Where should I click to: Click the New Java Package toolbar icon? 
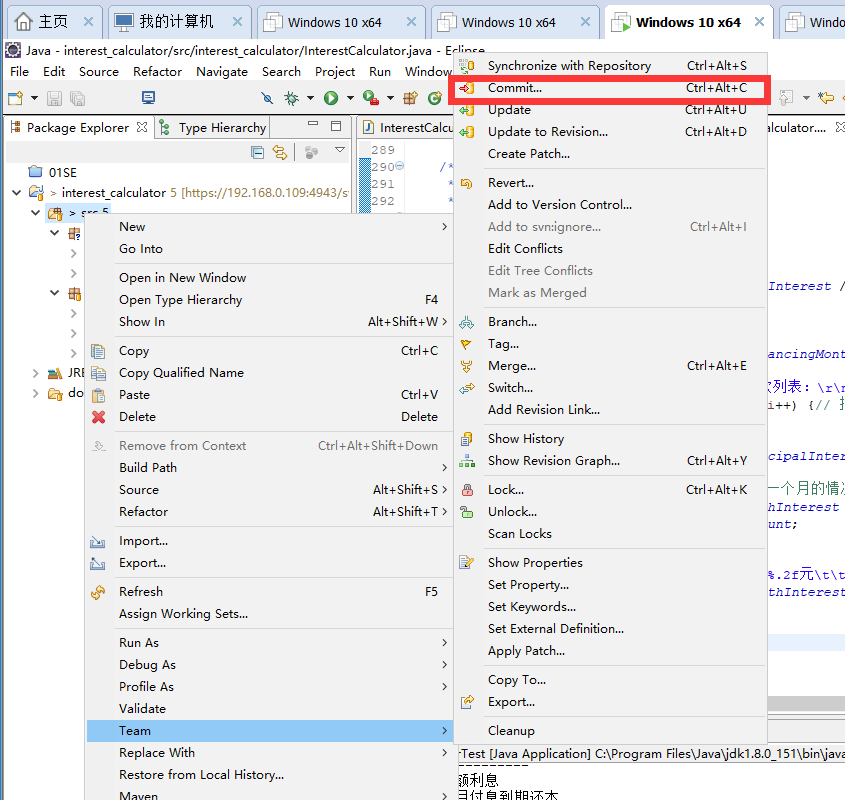coord(411,98)
